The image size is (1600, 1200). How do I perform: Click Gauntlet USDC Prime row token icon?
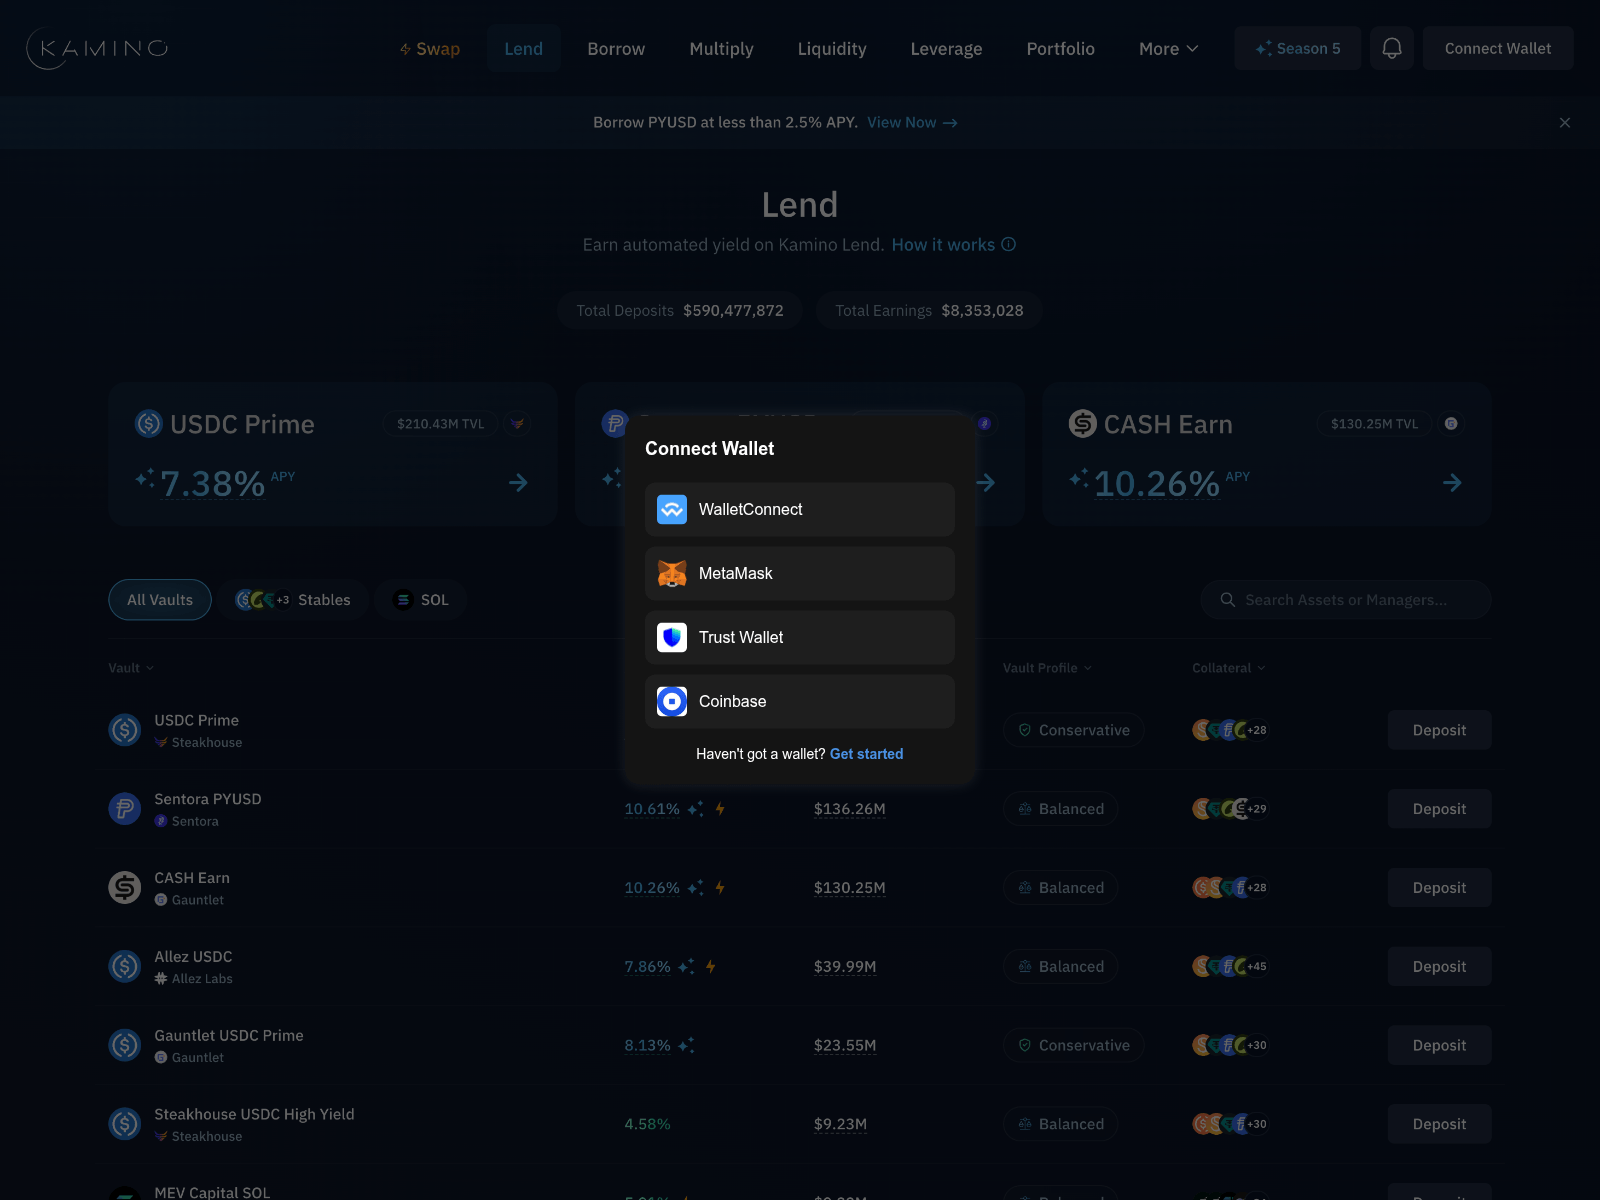click(125, 1046)
